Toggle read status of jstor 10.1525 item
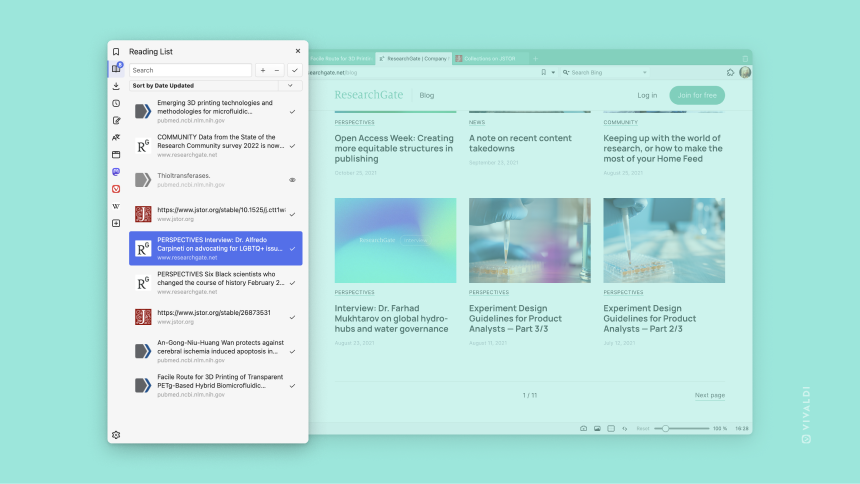This screenshot has height=484, width=860. pos(292,215)
